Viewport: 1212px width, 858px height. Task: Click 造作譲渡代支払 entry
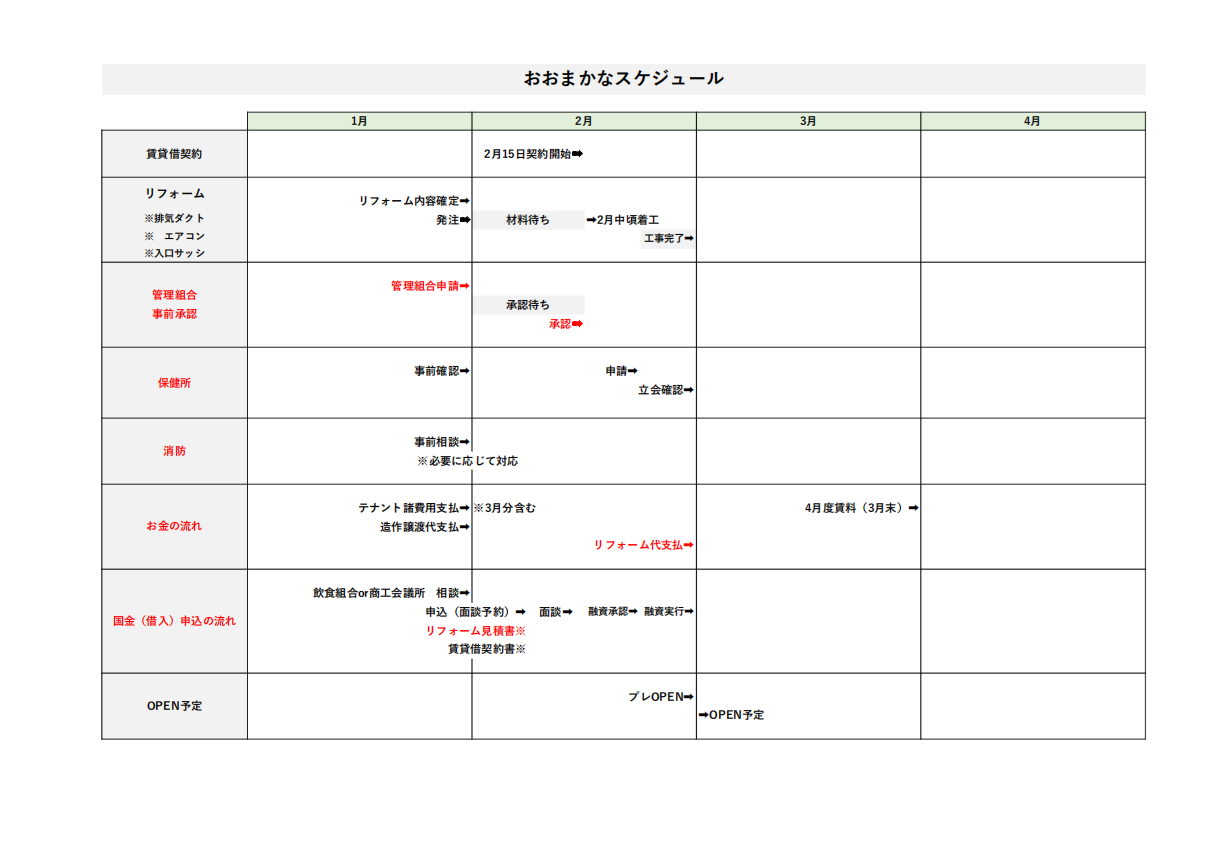coord(425,527)
